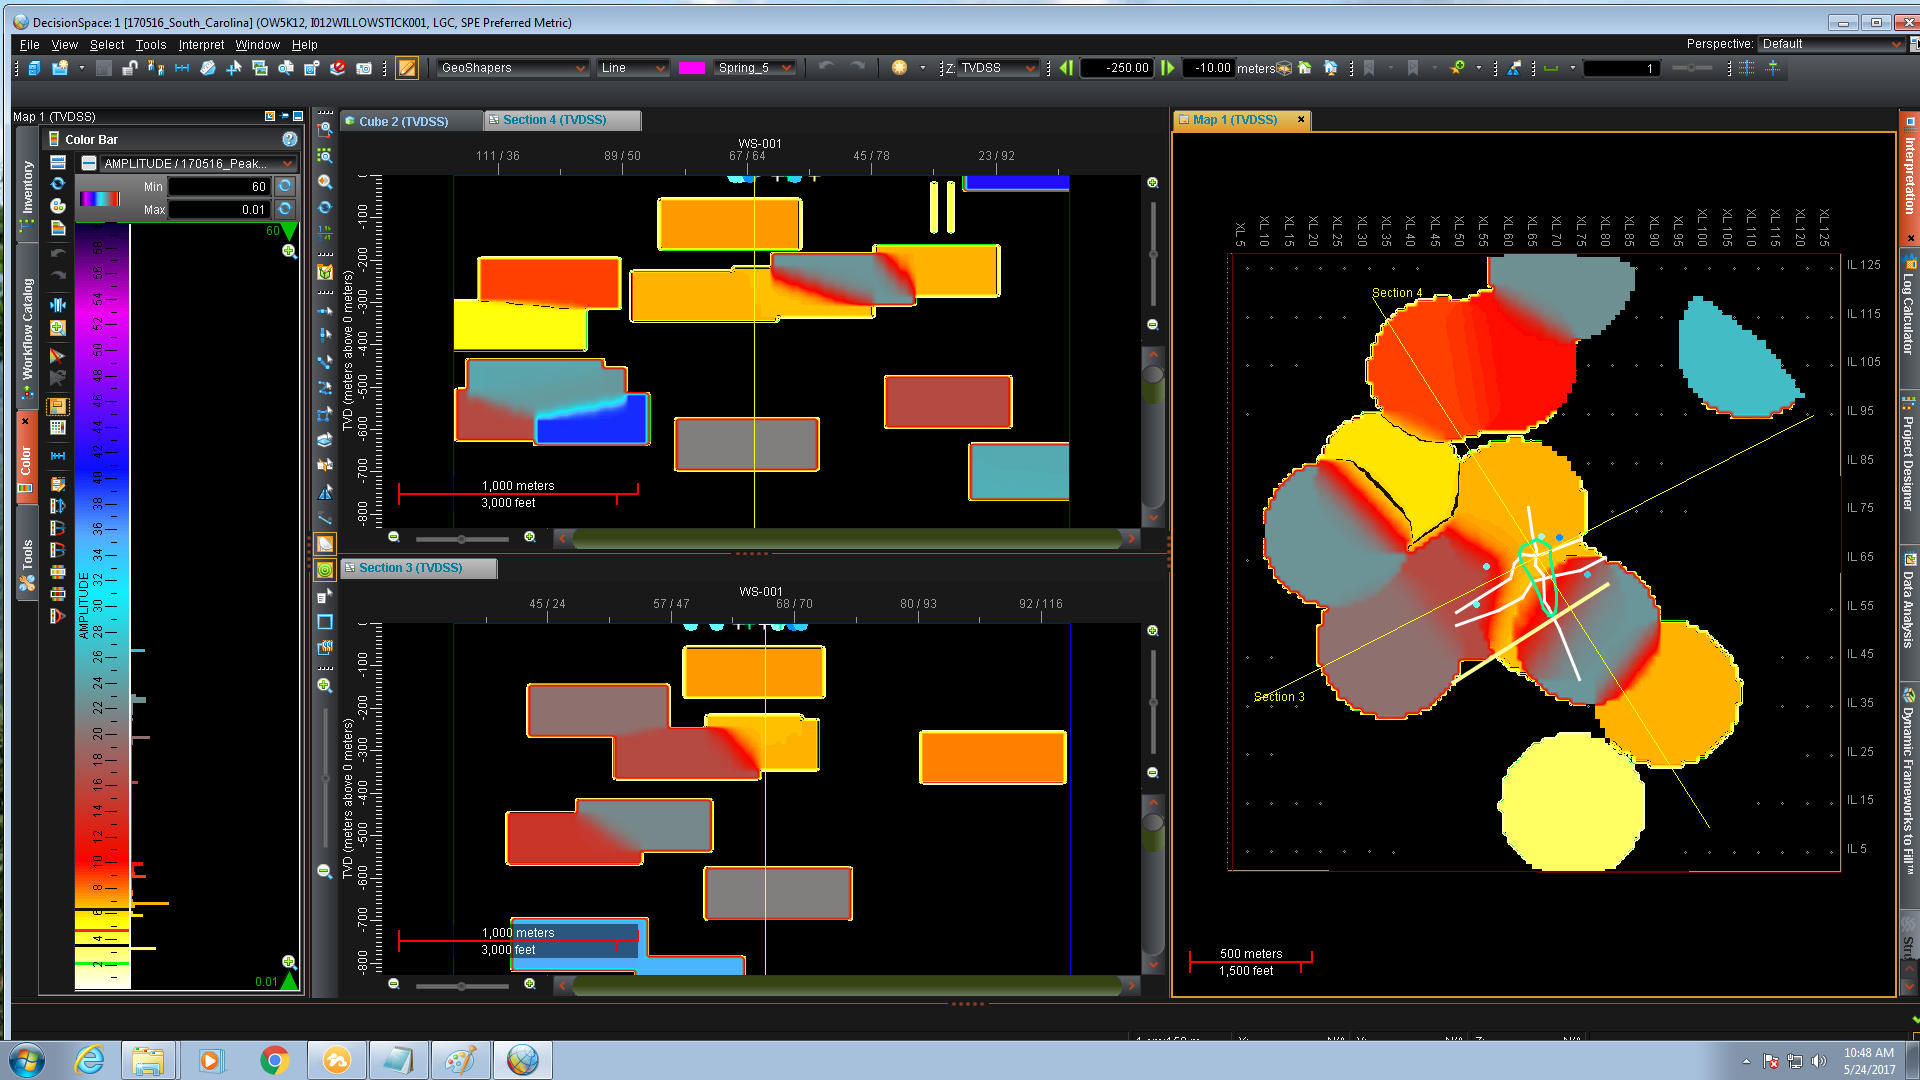Expand the arrow beside the bookmark star icon
Viewport: 1920px width, 1080px height.
click(x=1479, y=68)
